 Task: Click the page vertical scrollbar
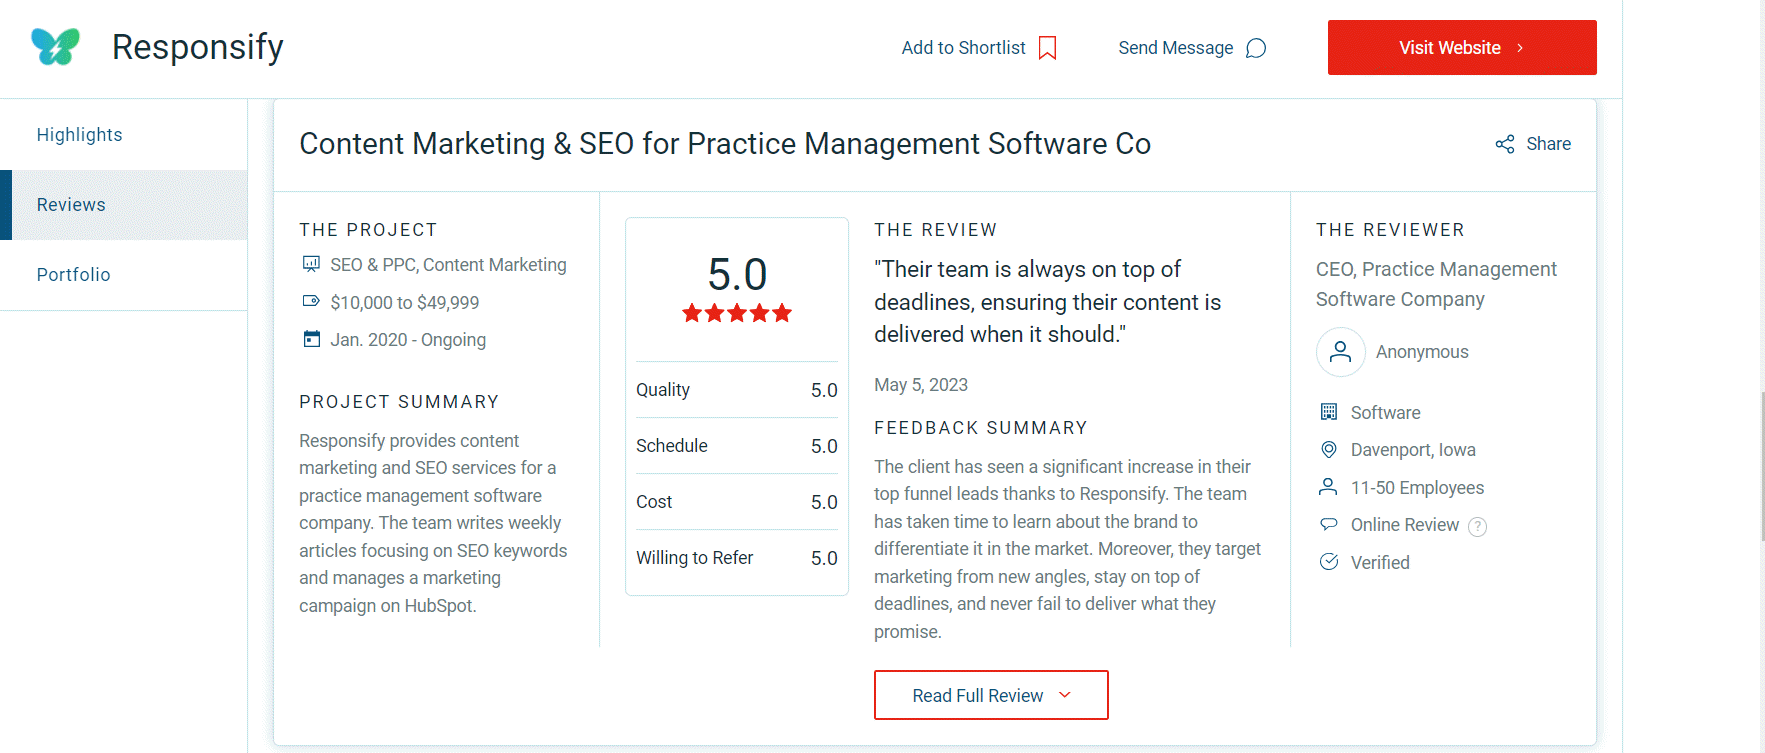coord(1762,466)
